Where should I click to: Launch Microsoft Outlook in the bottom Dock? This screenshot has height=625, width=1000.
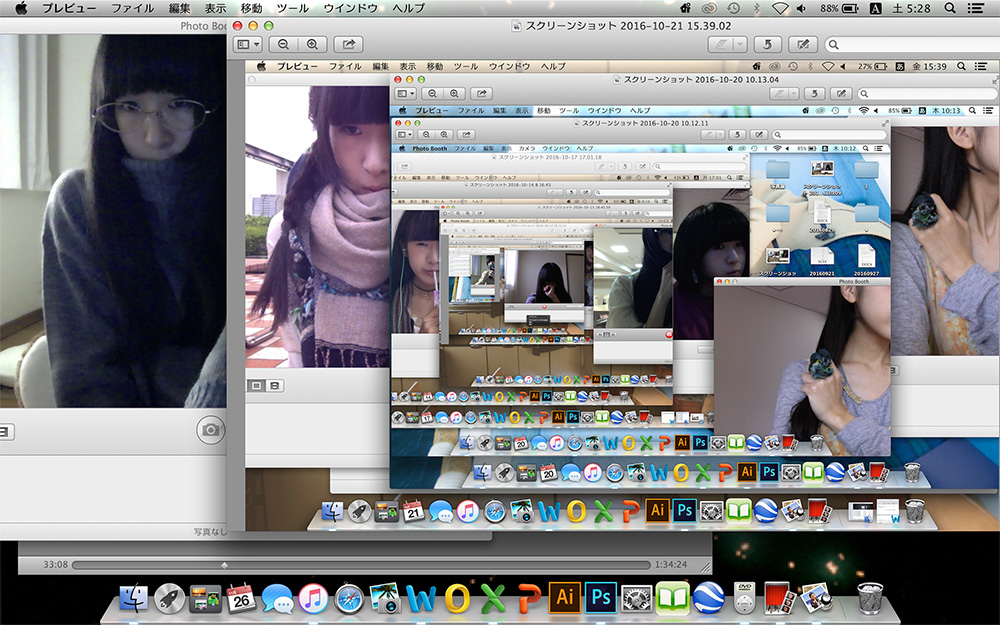coord(457,599)
